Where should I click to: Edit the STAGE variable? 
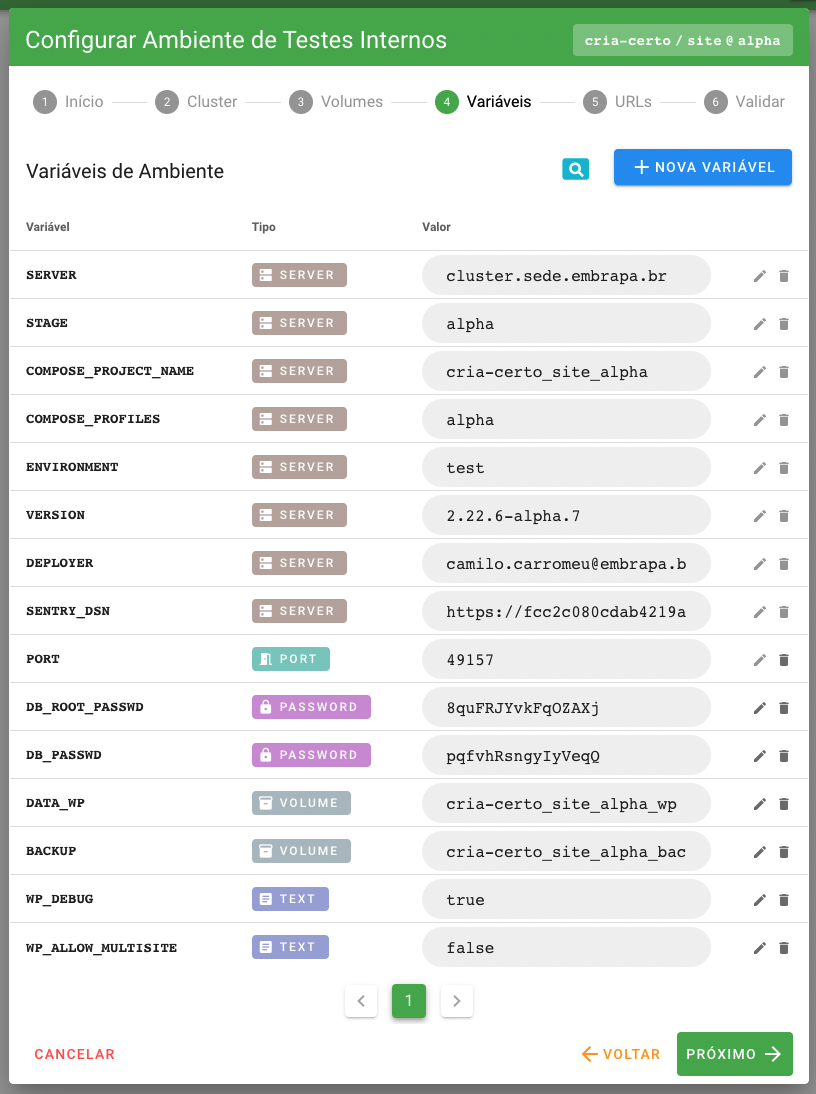click(760, 324)
